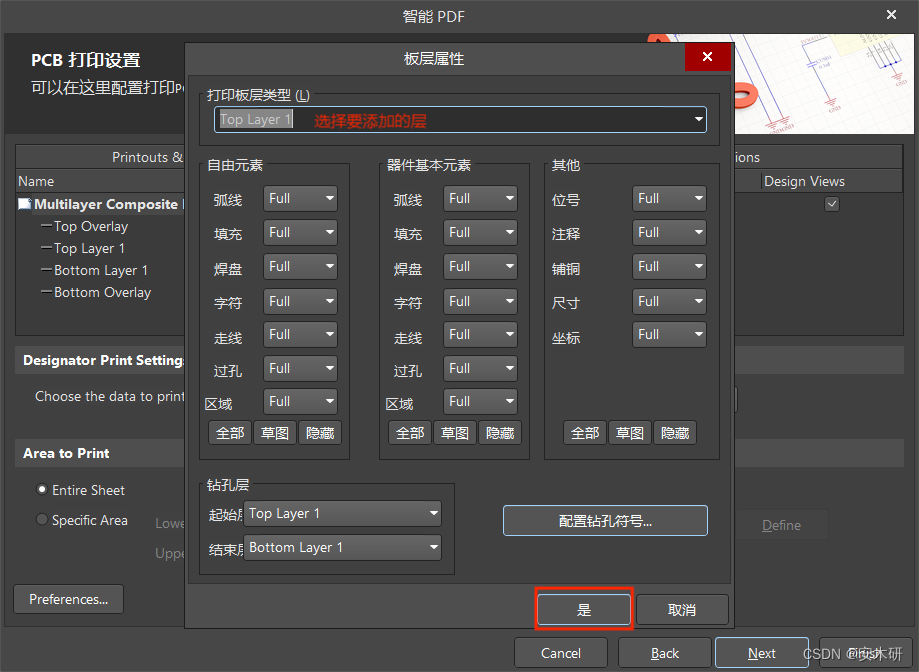This screenshot has width=919, height=672.
Task: Confirm the dialog with 是
Action: (x=583, y=608)
